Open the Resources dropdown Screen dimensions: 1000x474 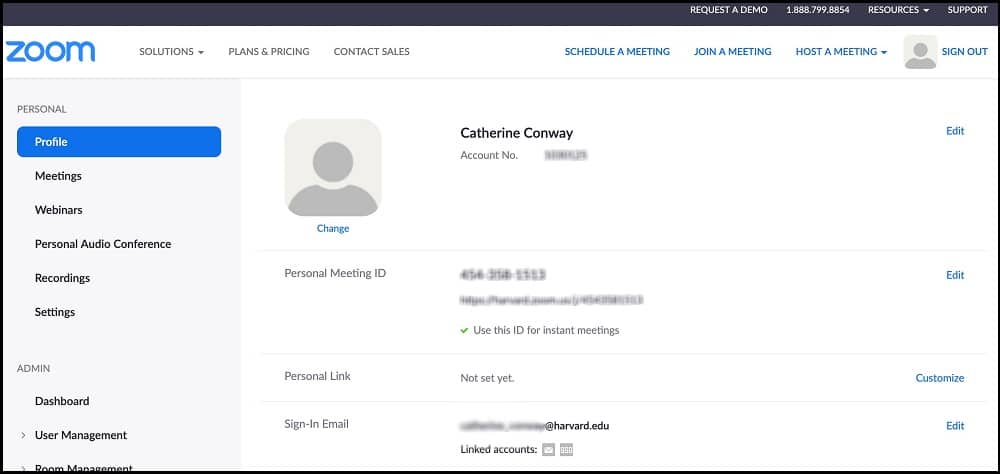click(x=899, y=10)
